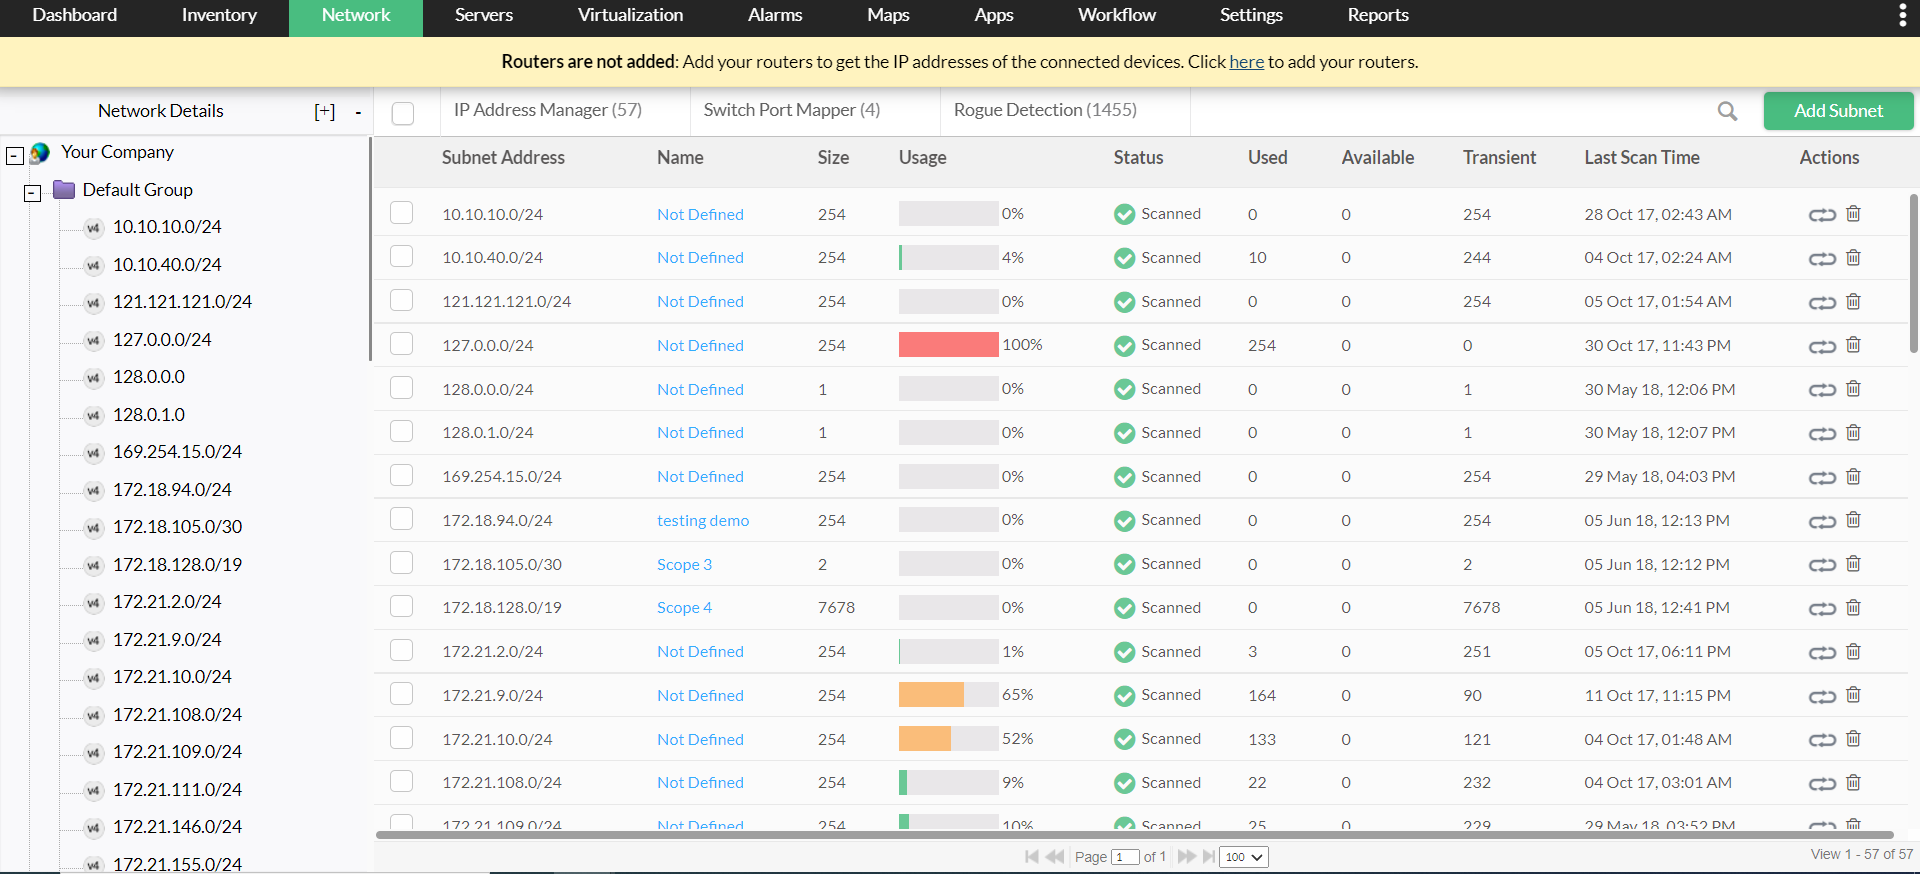
Task: Click the link icon for 127.0.0.0/24 row
Action: coord(1822,346)
